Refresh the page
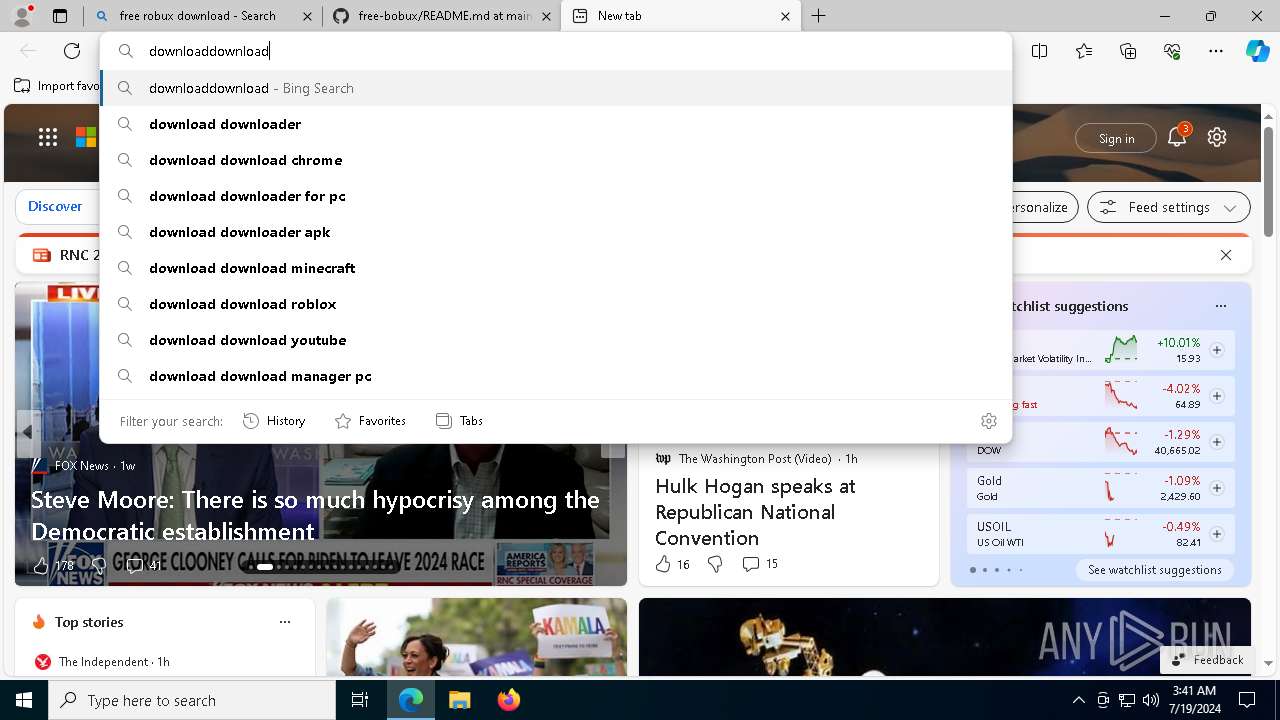This screenshot has height=720, width=1280. (72, 51)
